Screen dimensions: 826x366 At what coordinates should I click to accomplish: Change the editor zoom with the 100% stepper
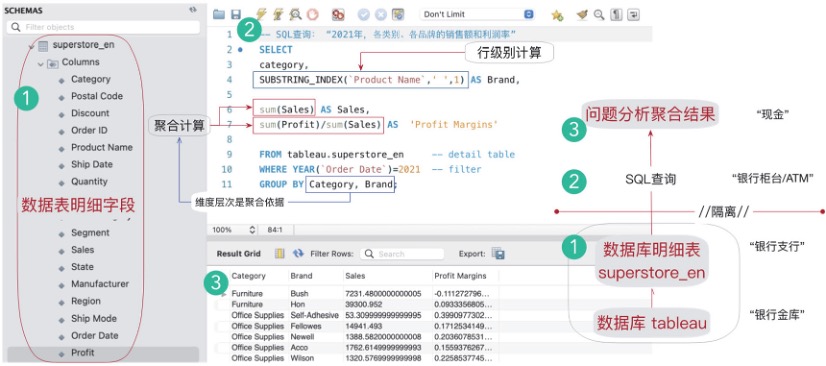(x=252, y=230)
